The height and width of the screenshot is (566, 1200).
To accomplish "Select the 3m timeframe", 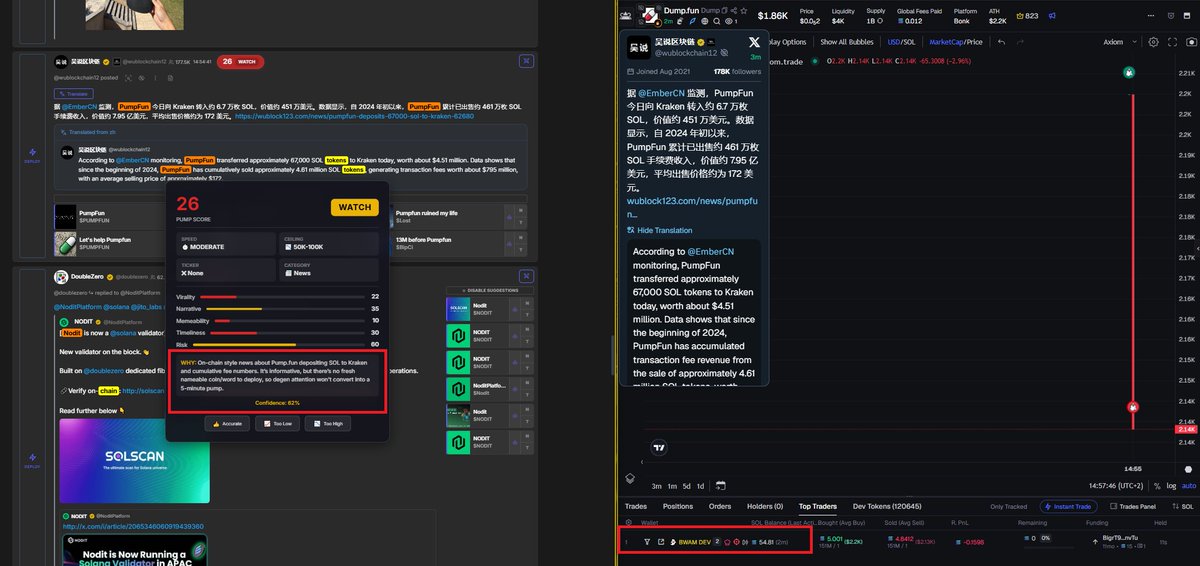I will coord(657,486).
